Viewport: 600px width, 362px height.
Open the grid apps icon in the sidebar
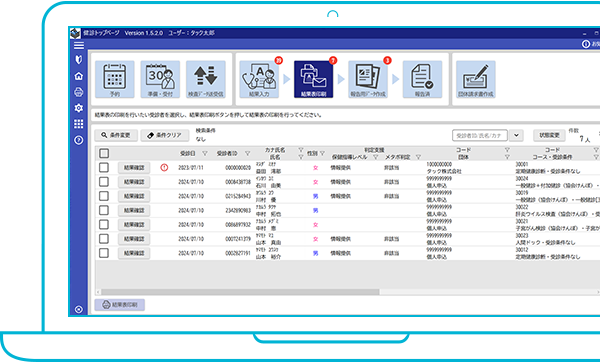tap(79, 124)
